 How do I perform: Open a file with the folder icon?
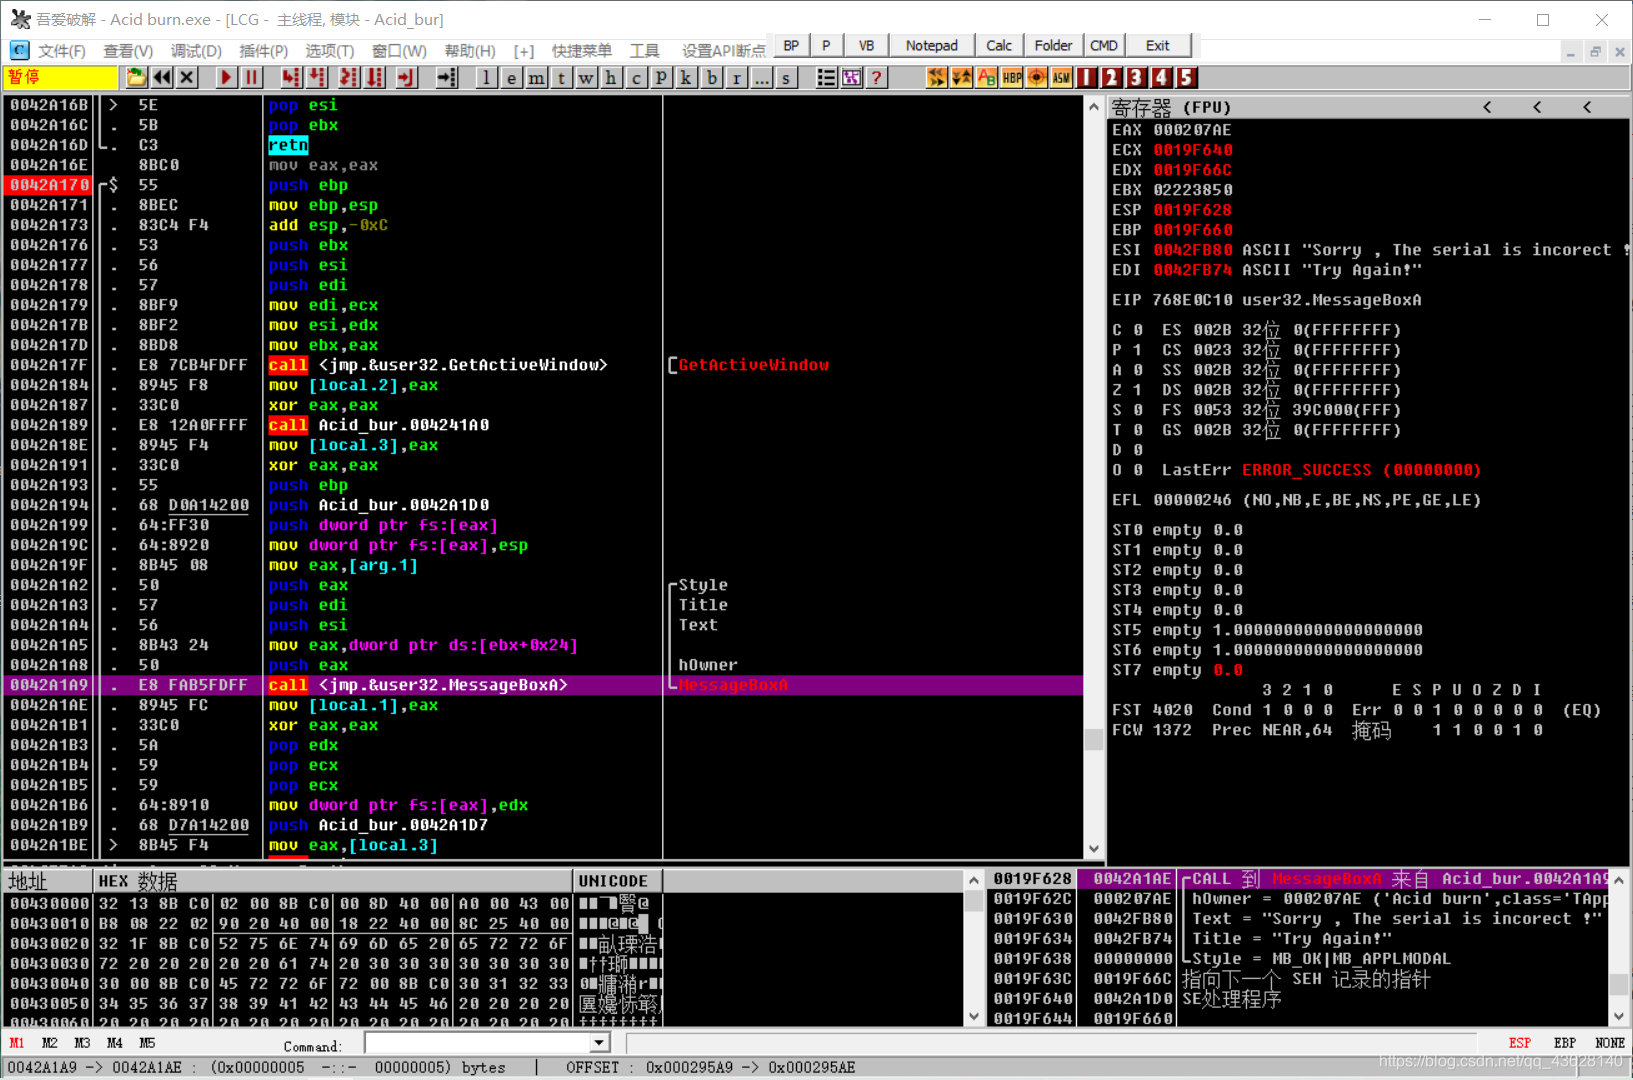[136, 77]
